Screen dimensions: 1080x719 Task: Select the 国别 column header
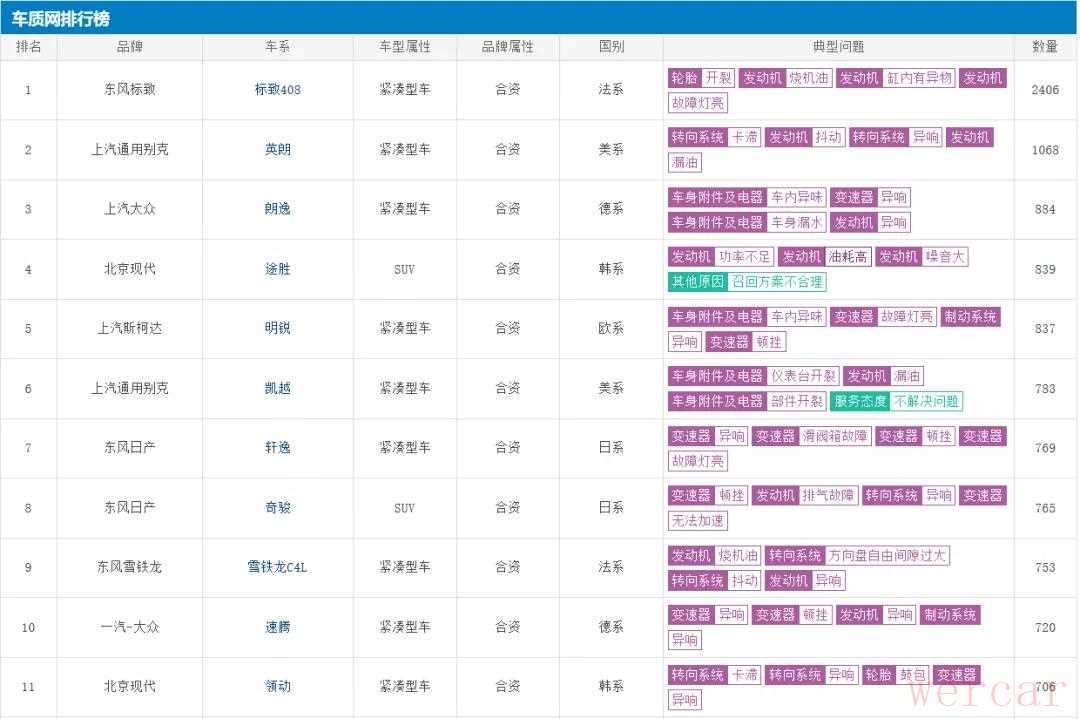(610, 47)
